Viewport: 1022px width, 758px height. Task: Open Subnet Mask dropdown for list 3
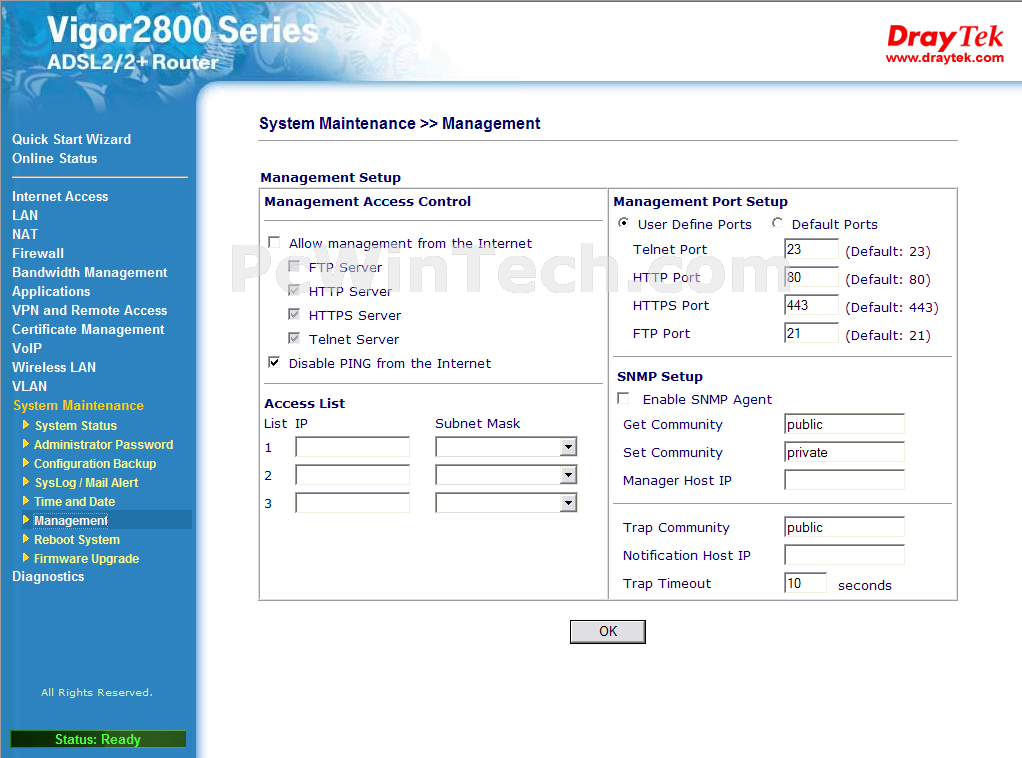(568, 503)
